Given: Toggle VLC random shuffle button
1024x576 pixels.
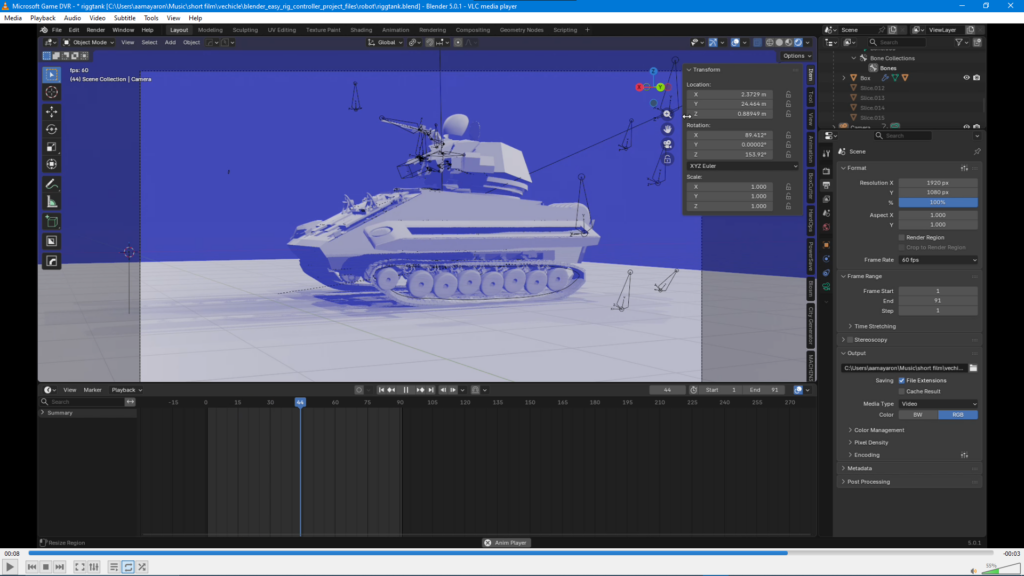Looking at the screenshot, I should [x=142, y=567].
